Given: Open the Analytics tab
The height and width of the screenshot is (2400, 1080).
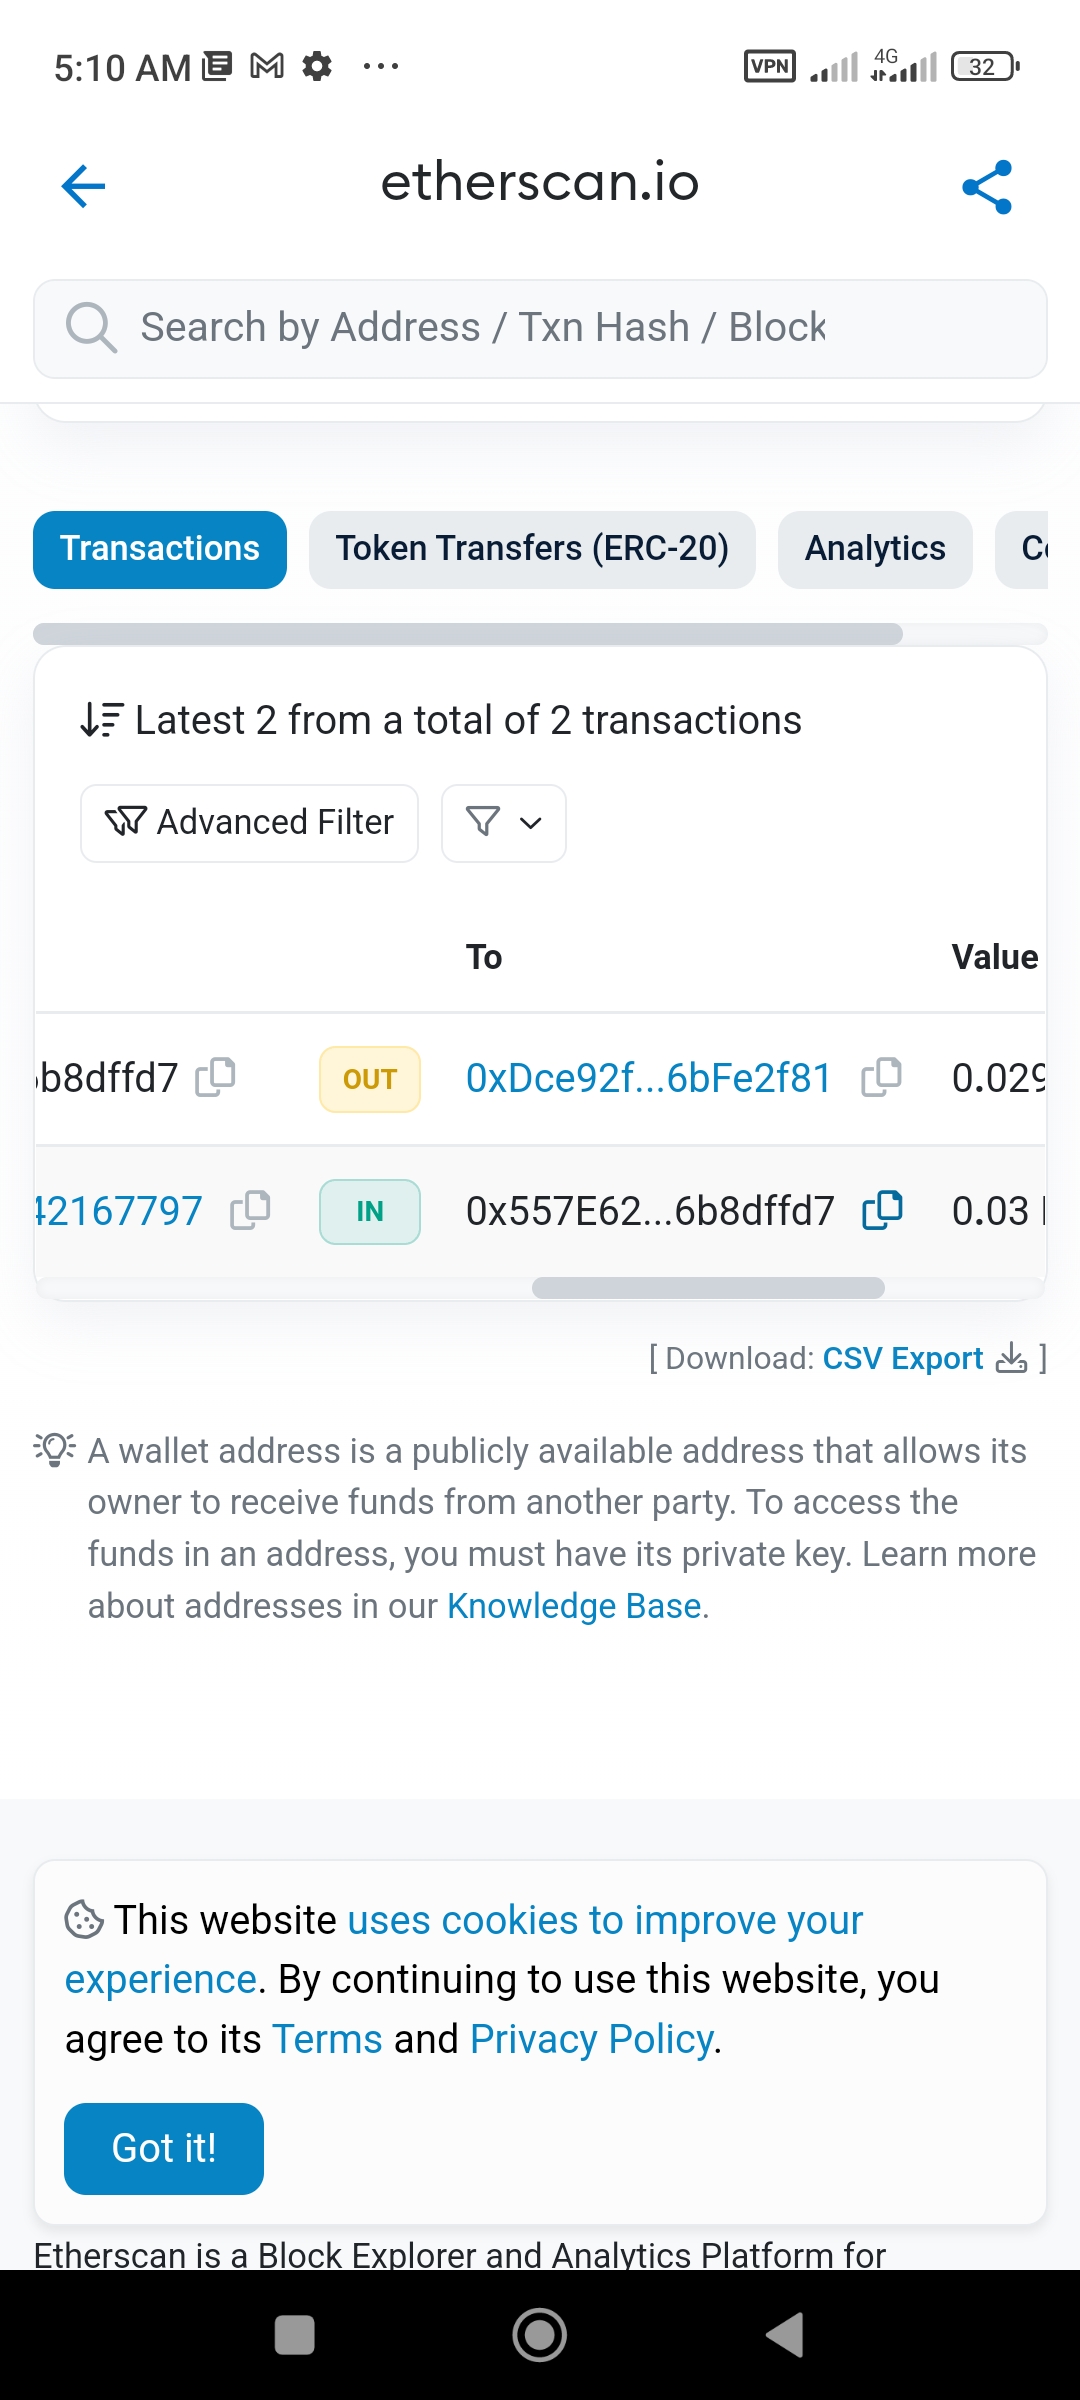Looking at the screenshot, I should (875, 549).
